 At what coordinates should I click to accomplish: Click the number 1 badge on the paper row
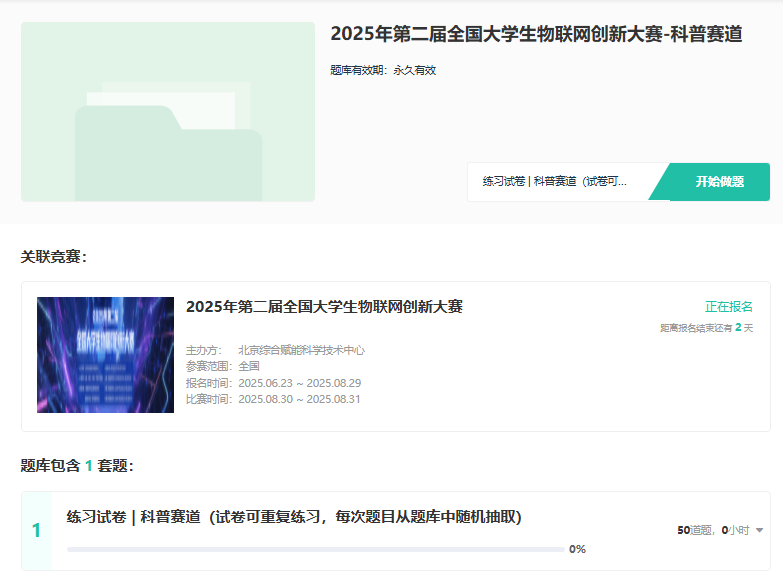pos(36,531)
